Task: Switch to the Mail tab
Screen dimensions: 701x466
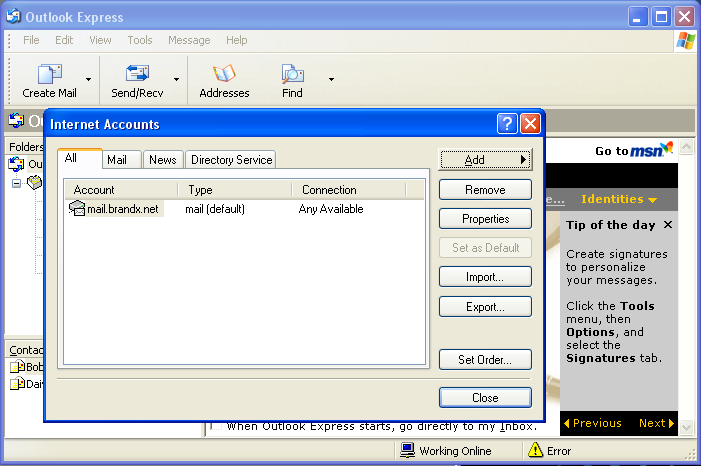Action: click(x=122, y=160)
